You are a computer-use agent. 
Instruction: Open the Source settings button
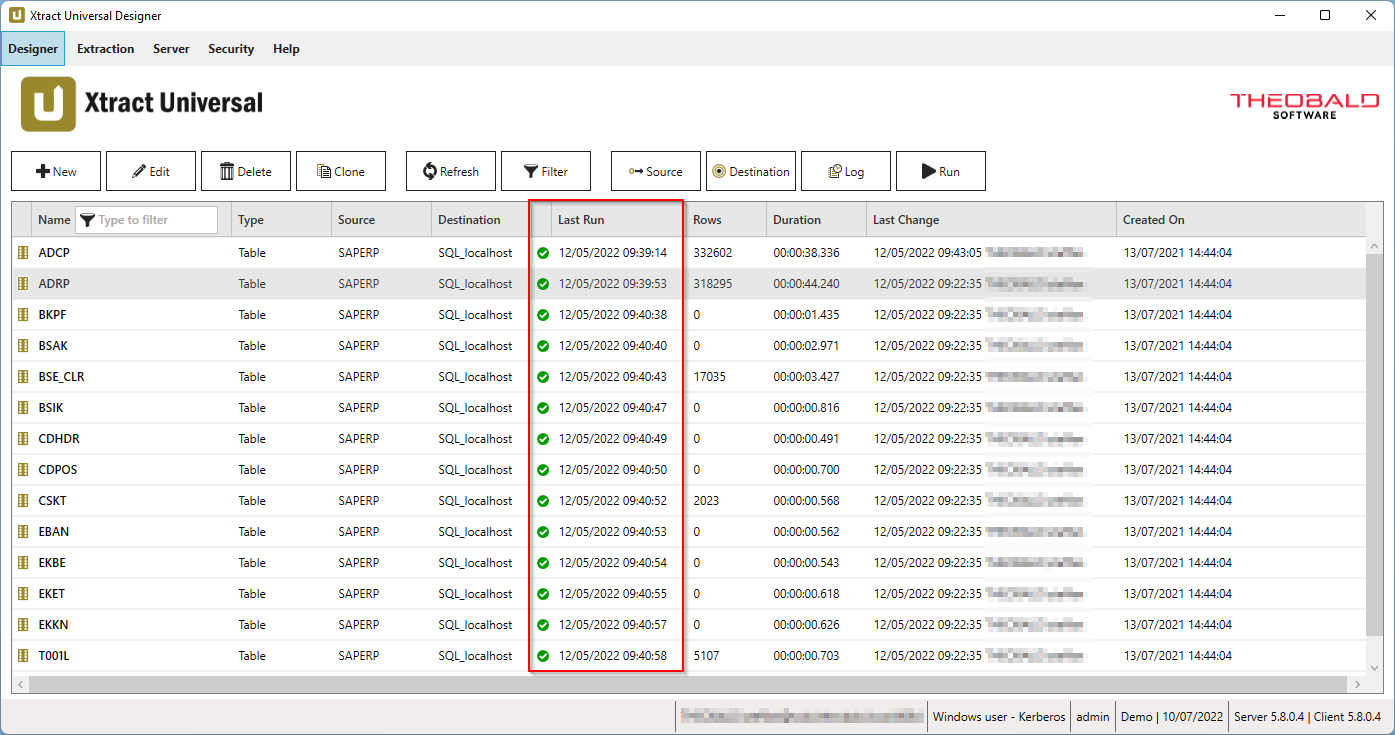coord(656,171)
